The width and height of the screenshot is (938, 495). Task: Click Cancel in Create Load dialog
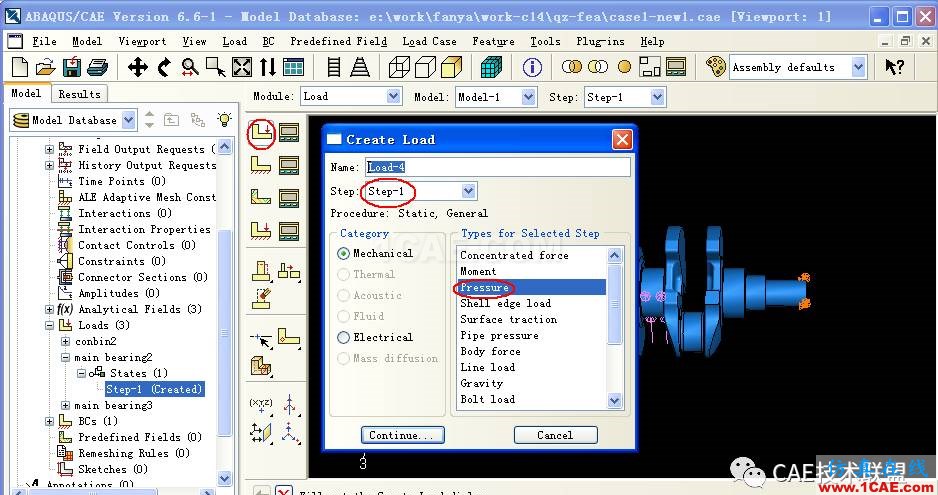coord(555,435)
